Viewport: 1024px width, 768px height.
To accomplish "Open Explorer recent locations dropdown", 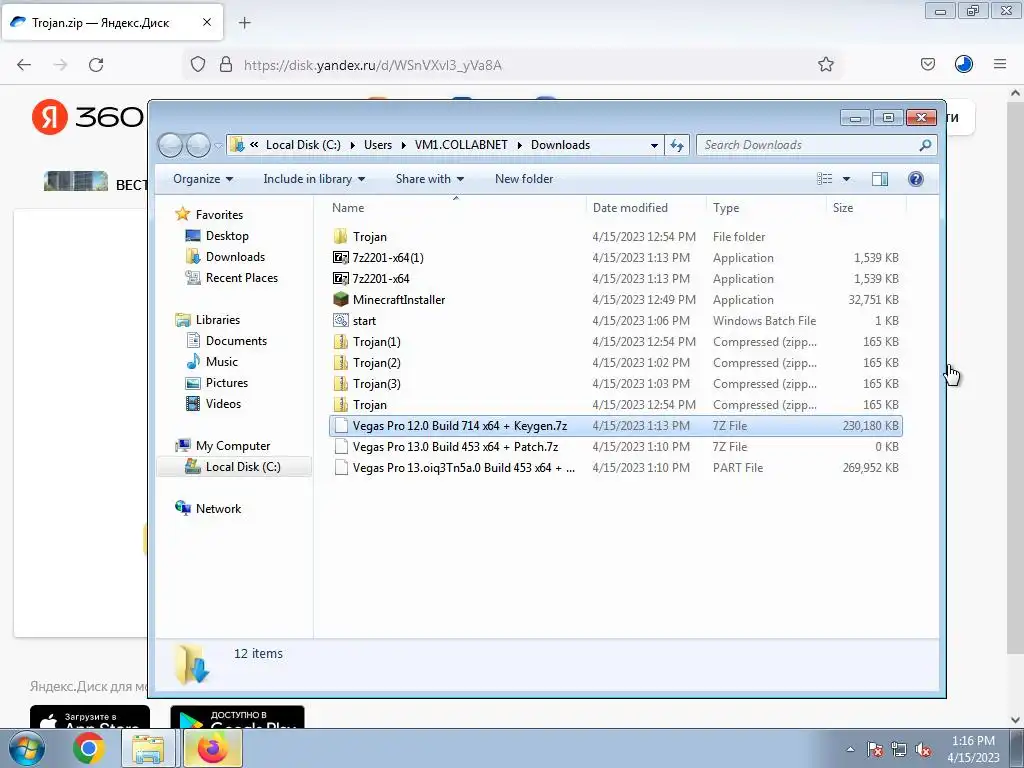I will tap(218, 146).
